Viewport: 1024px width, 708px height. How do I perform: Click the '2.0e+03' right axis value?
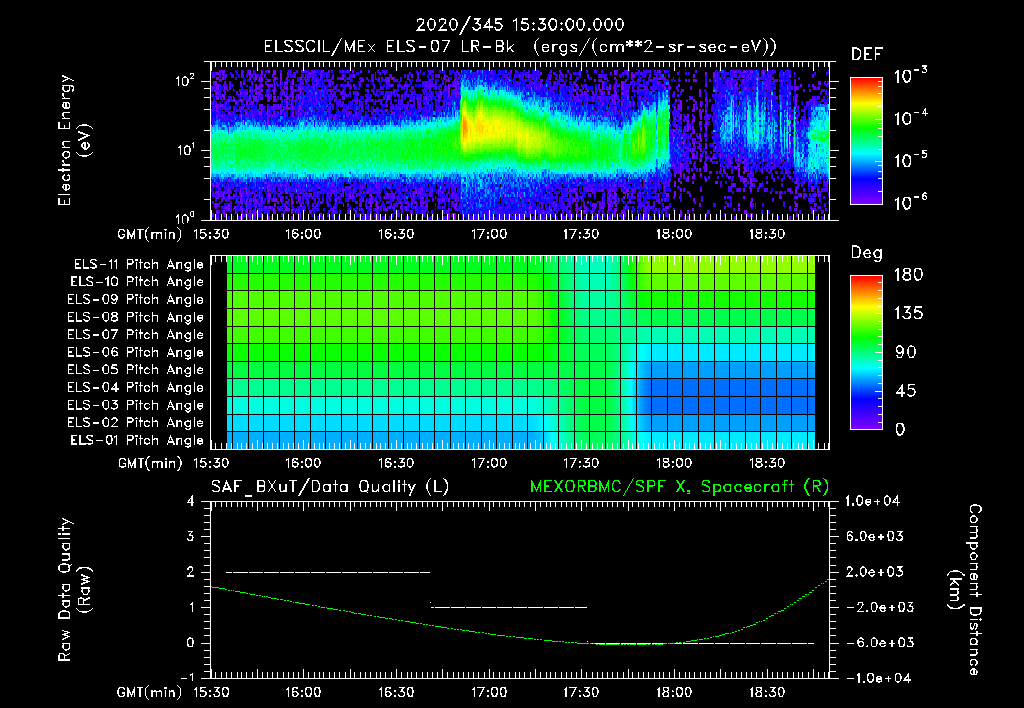[x=875, y=571]
